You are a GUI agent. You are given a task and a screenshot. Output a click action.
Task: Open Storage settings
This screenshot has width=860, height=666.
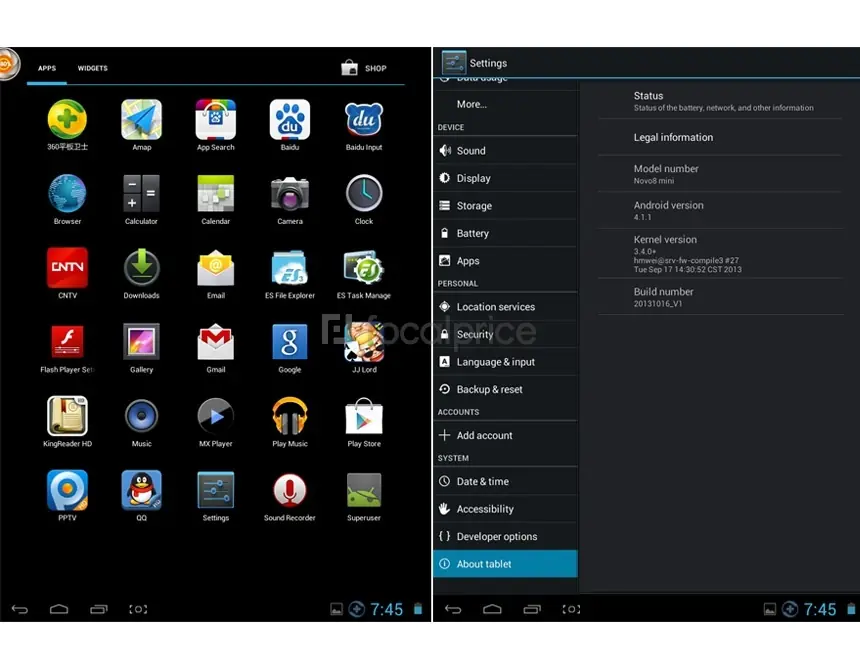tap(505, 206)
